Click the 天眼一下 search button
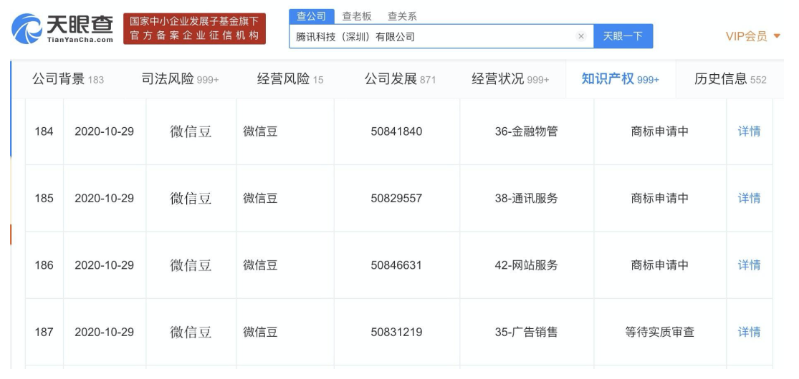The image size is (799, 379). (x=623, y=36)
